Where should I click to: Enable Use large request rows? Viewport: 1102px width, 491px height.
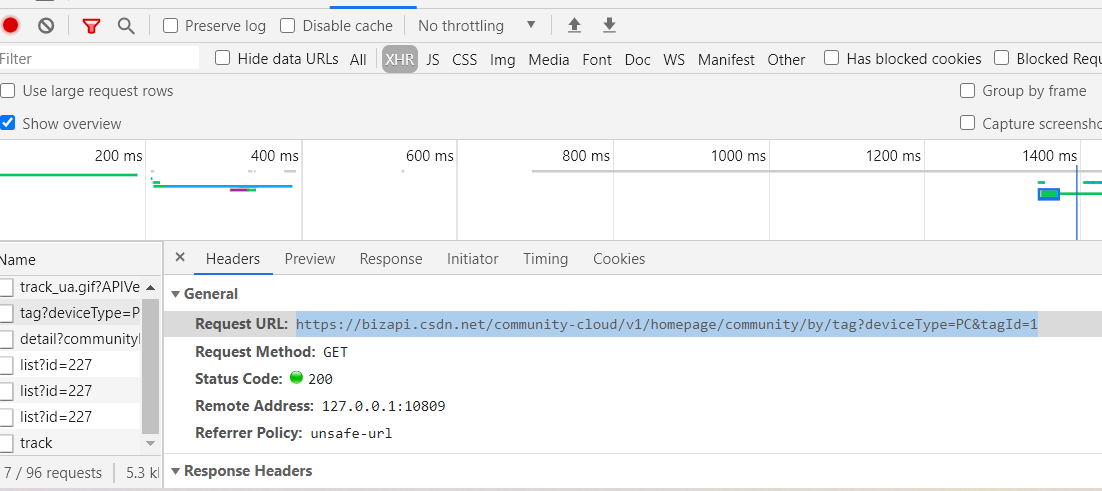pyautogui.click(x=7, y=91)
